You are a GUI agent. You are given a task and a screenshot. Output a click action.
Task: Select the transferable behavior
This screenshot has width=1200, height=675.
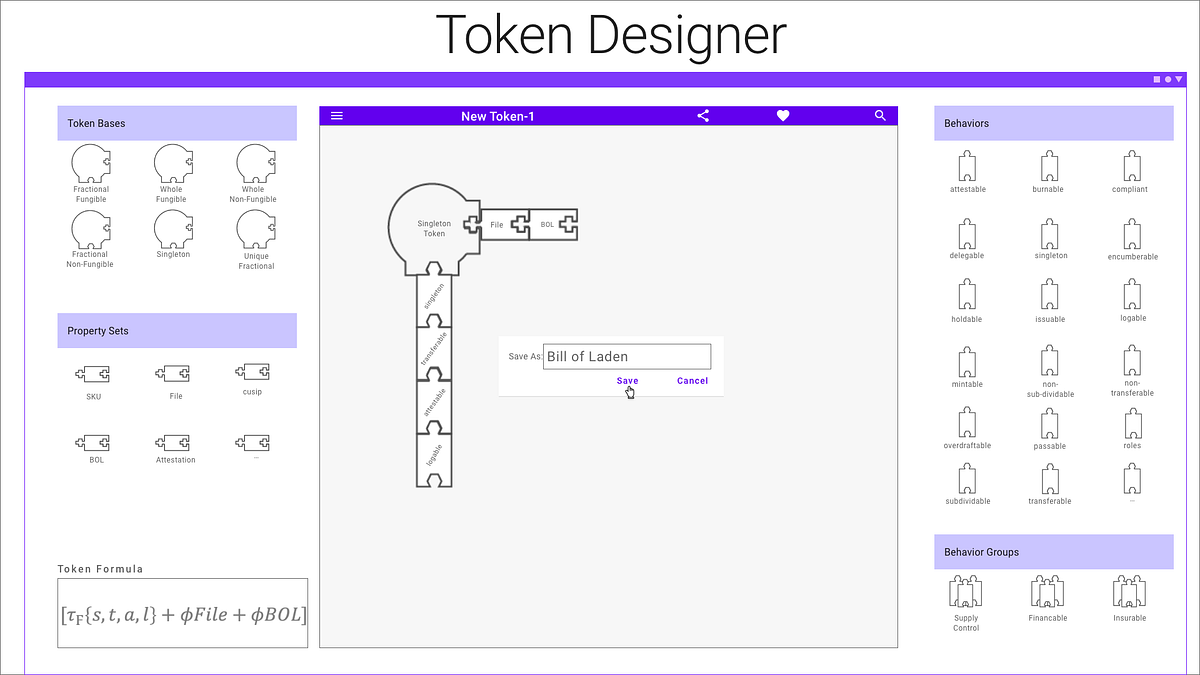(1048, 480)
